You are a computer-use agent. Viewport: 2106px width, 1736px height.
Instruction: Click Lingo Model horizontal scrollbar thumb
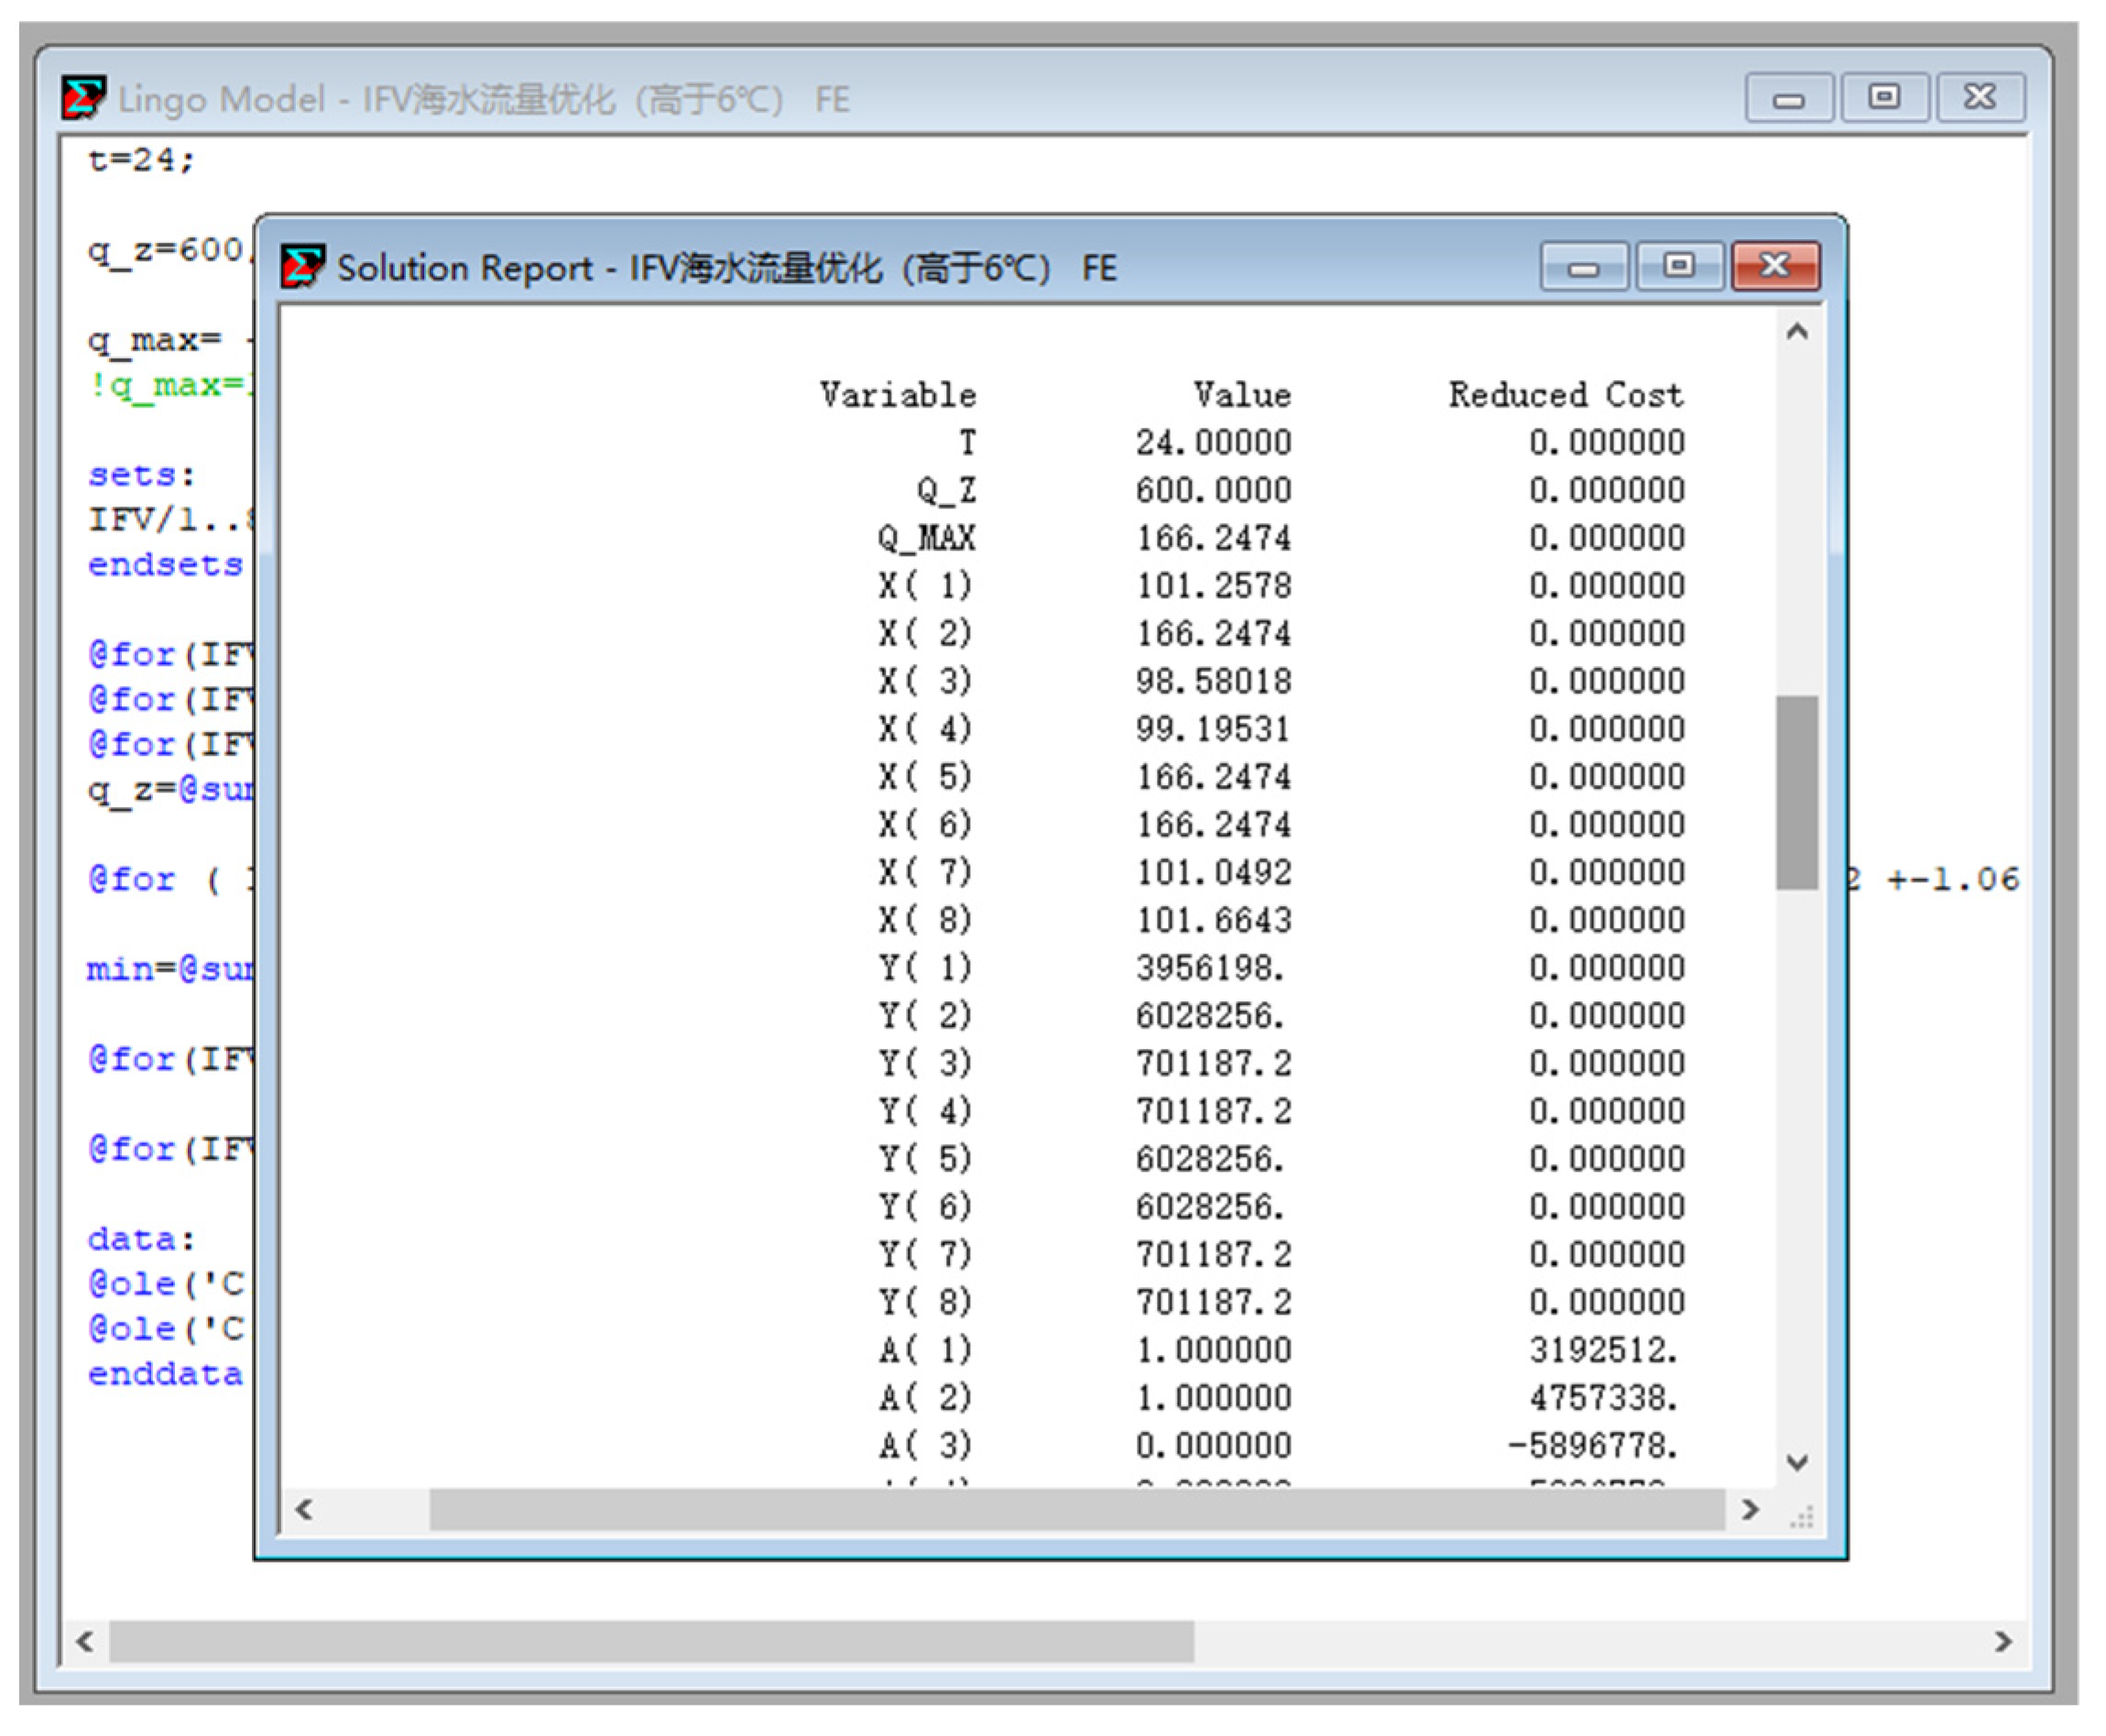click(x=650, y=1641)
